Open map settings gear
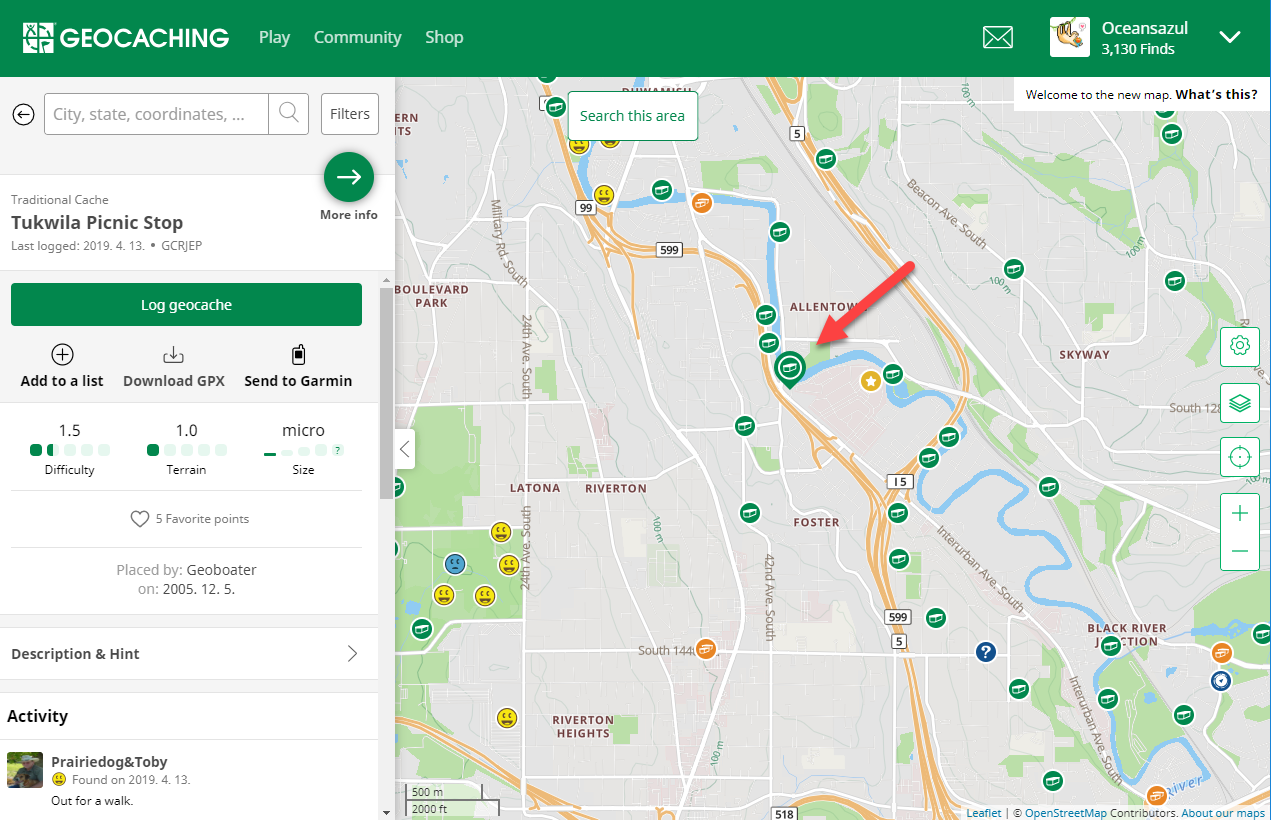Screen dimensions: 1271x820 click(x=1240, y=346)
